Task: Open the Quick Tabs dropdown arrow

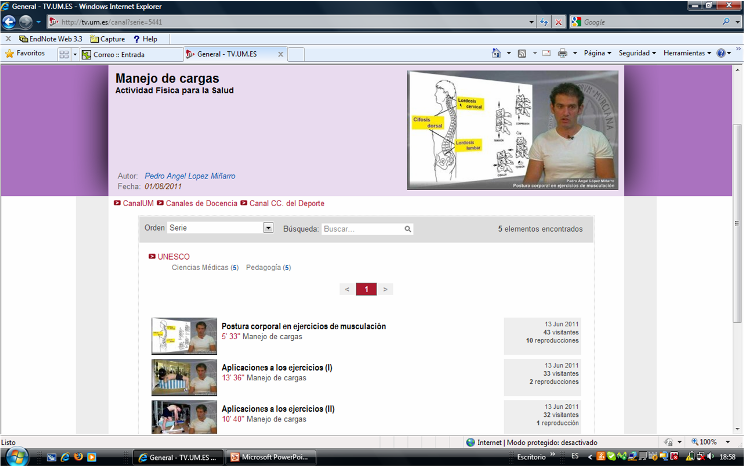Action: [x=74, y=54]
